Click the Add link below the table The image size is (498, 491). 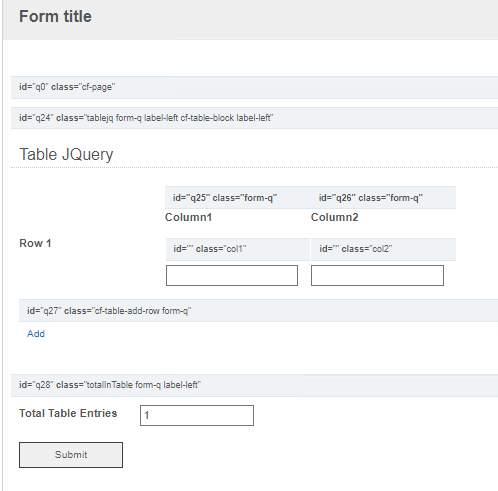(36, 334)
